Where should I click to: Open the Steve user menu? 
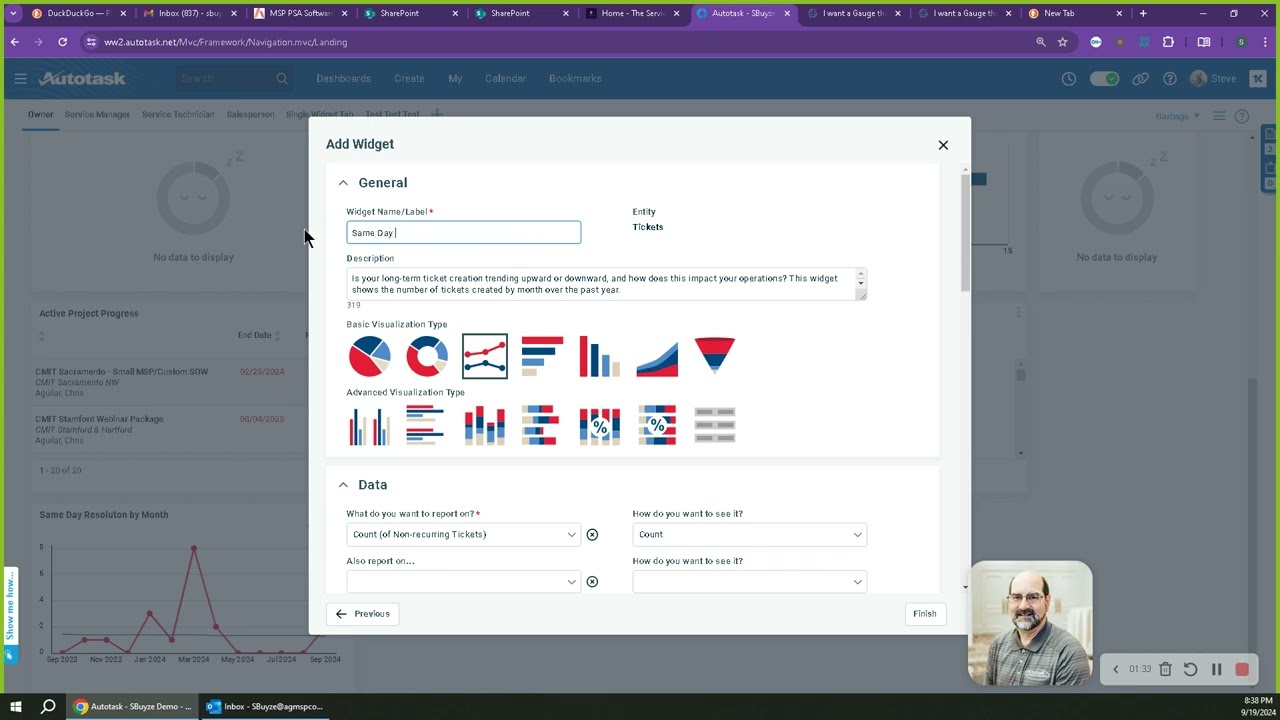[x=1214, y=78]
